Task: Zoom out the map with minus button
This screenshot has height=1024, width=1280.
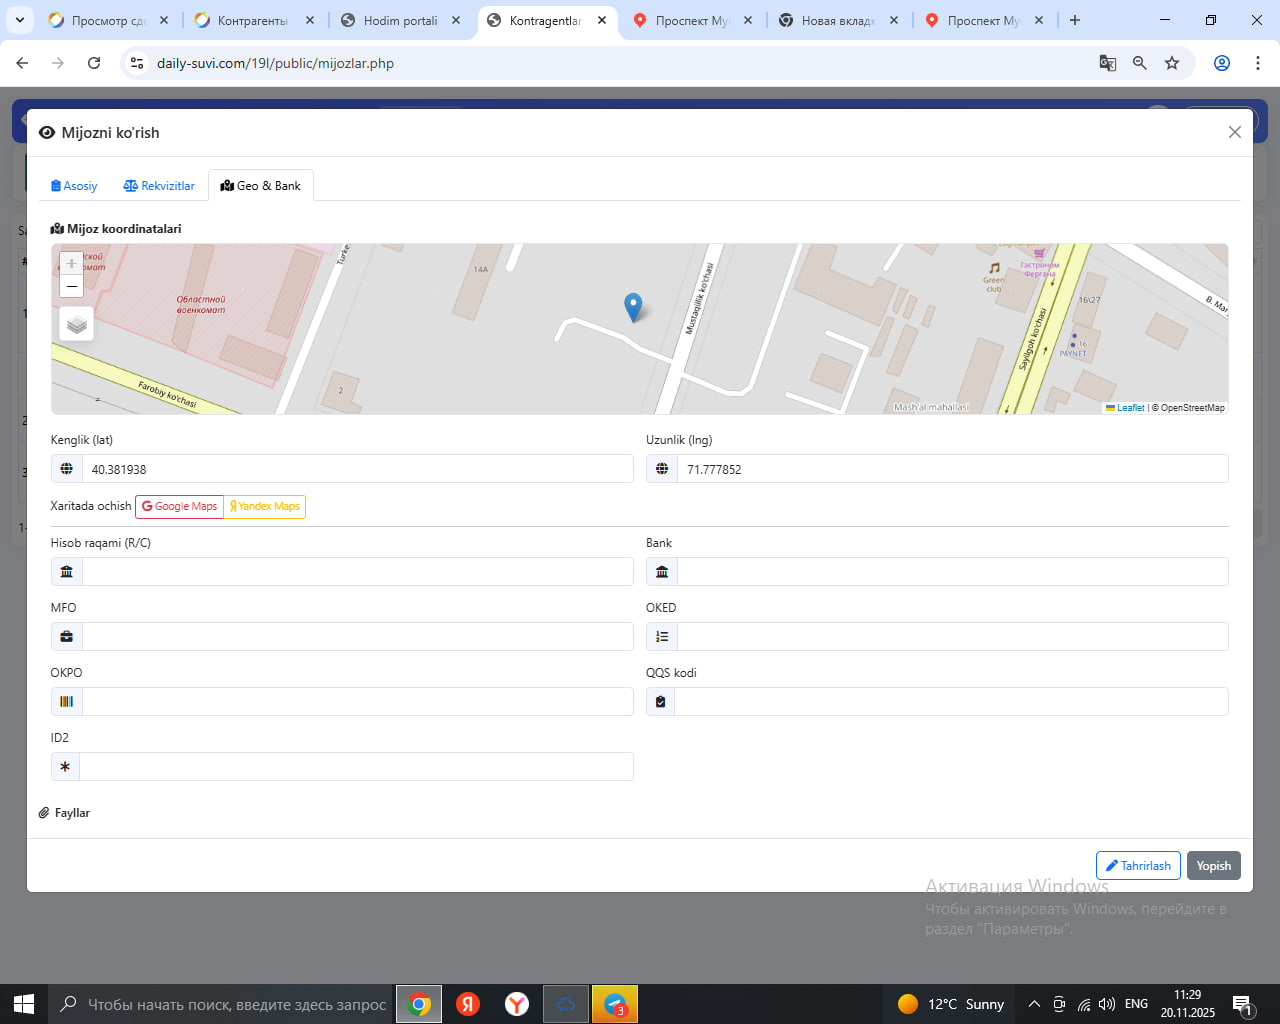Action: point(71,287)
